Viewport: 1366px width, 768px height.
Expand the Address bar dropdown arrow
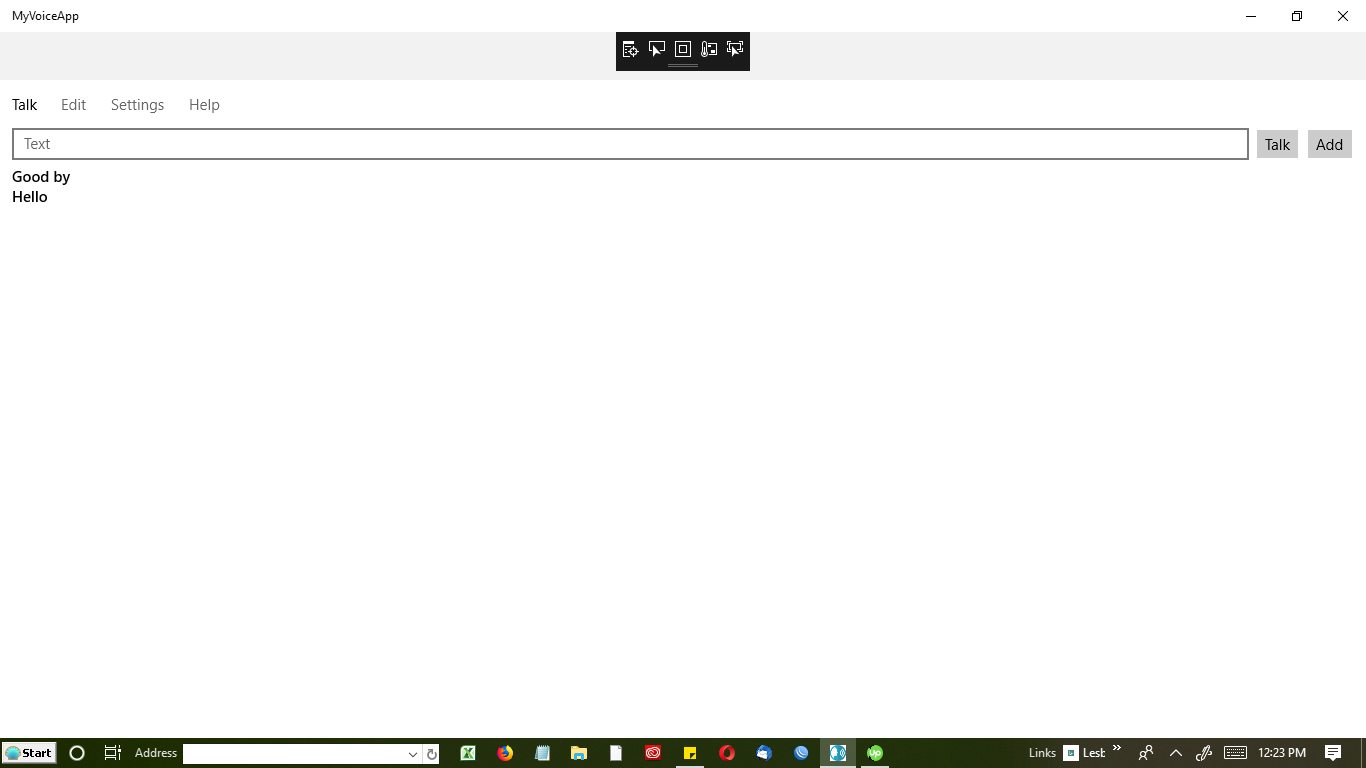[x=412, y=753]
